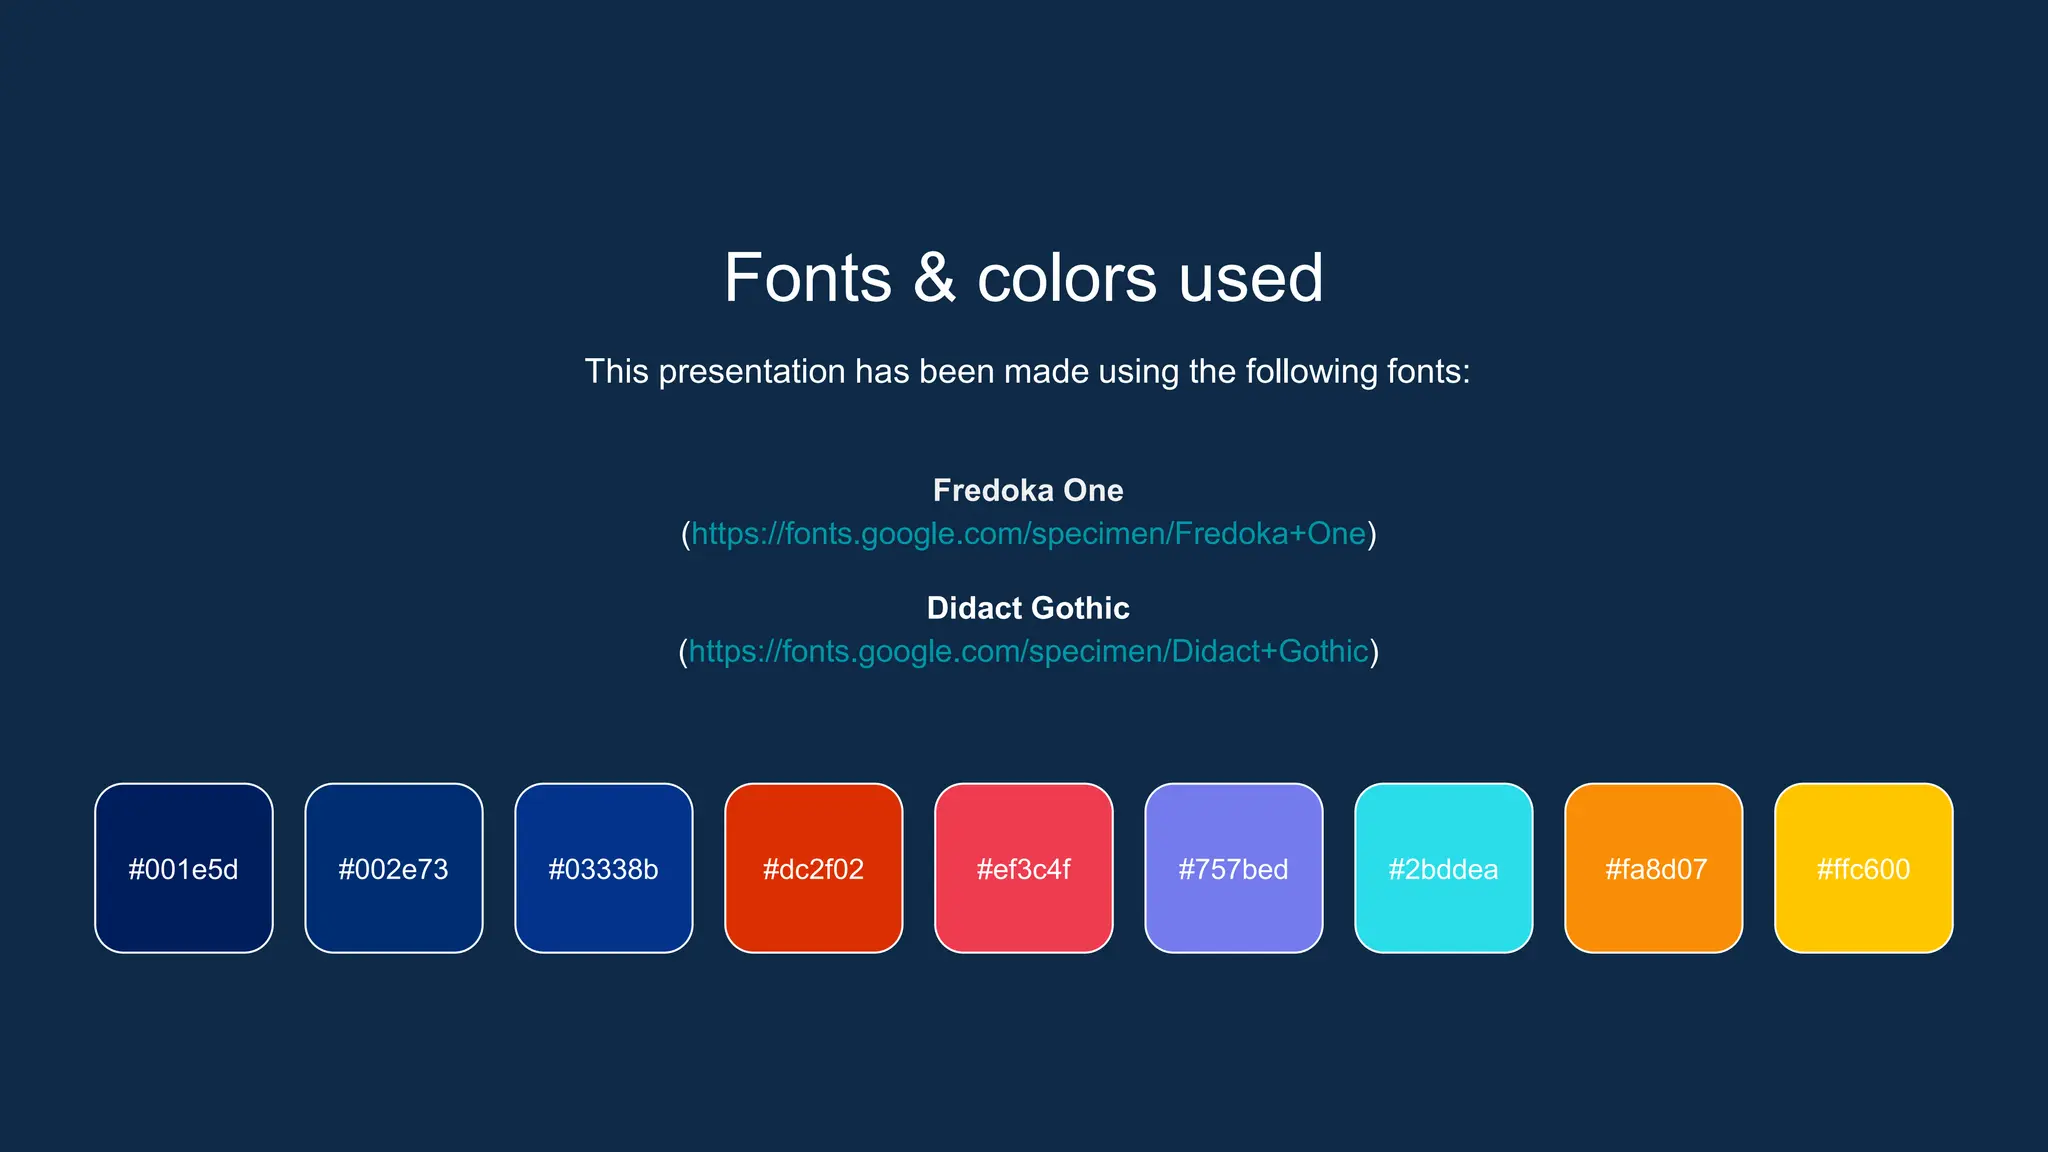The height and width of the screenshot is (1152, 2048).
Task: Click the word 'colors' in the slide title
Action: [1066, 278]
